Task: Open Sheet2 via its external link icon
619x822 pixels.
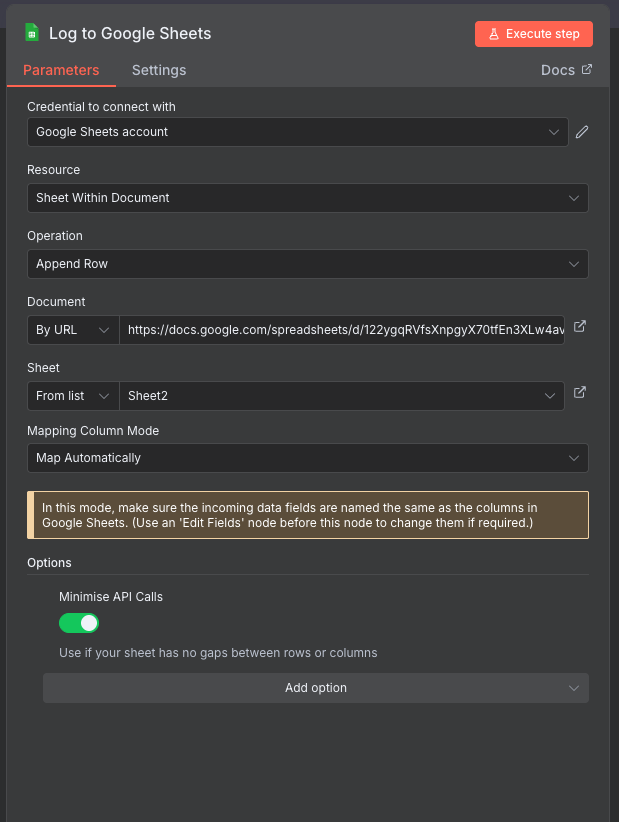Action: pos(579,392)
